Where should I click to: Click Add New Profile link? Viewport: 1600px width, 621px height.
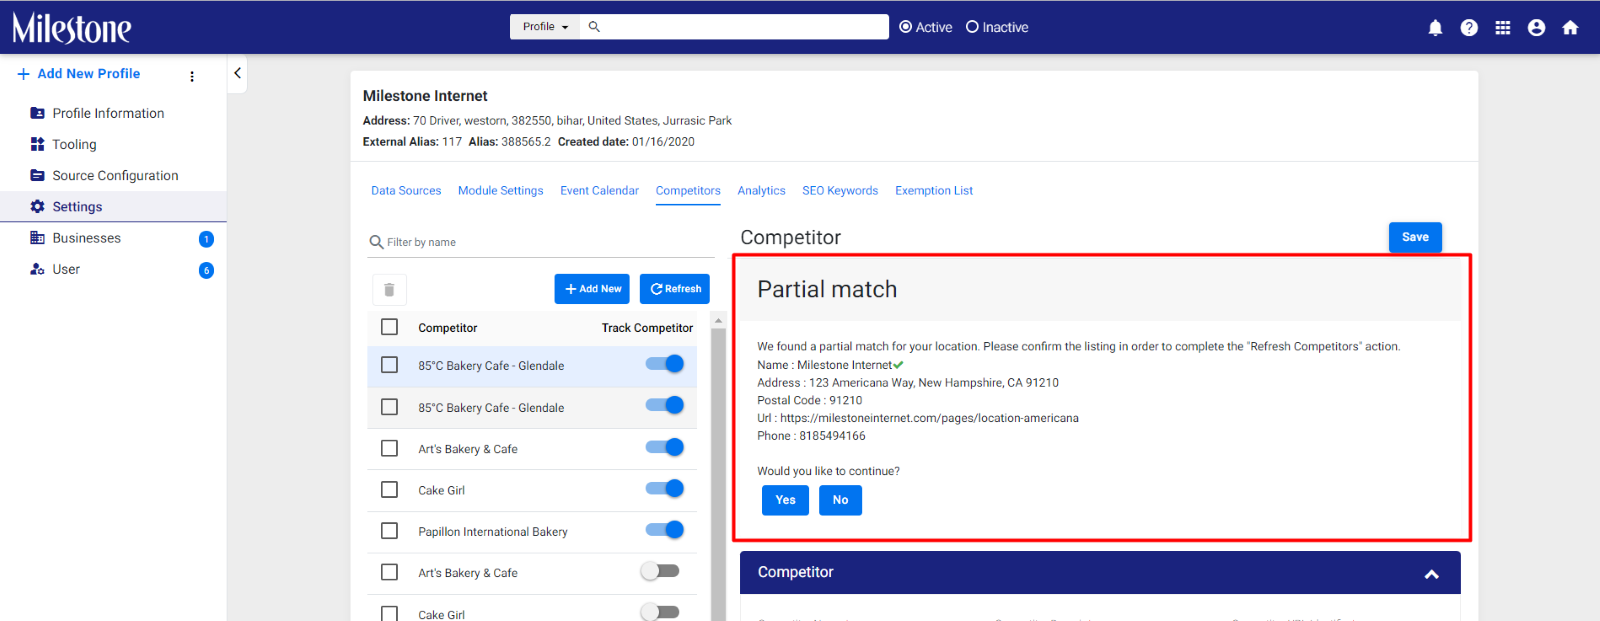[79, 74]
